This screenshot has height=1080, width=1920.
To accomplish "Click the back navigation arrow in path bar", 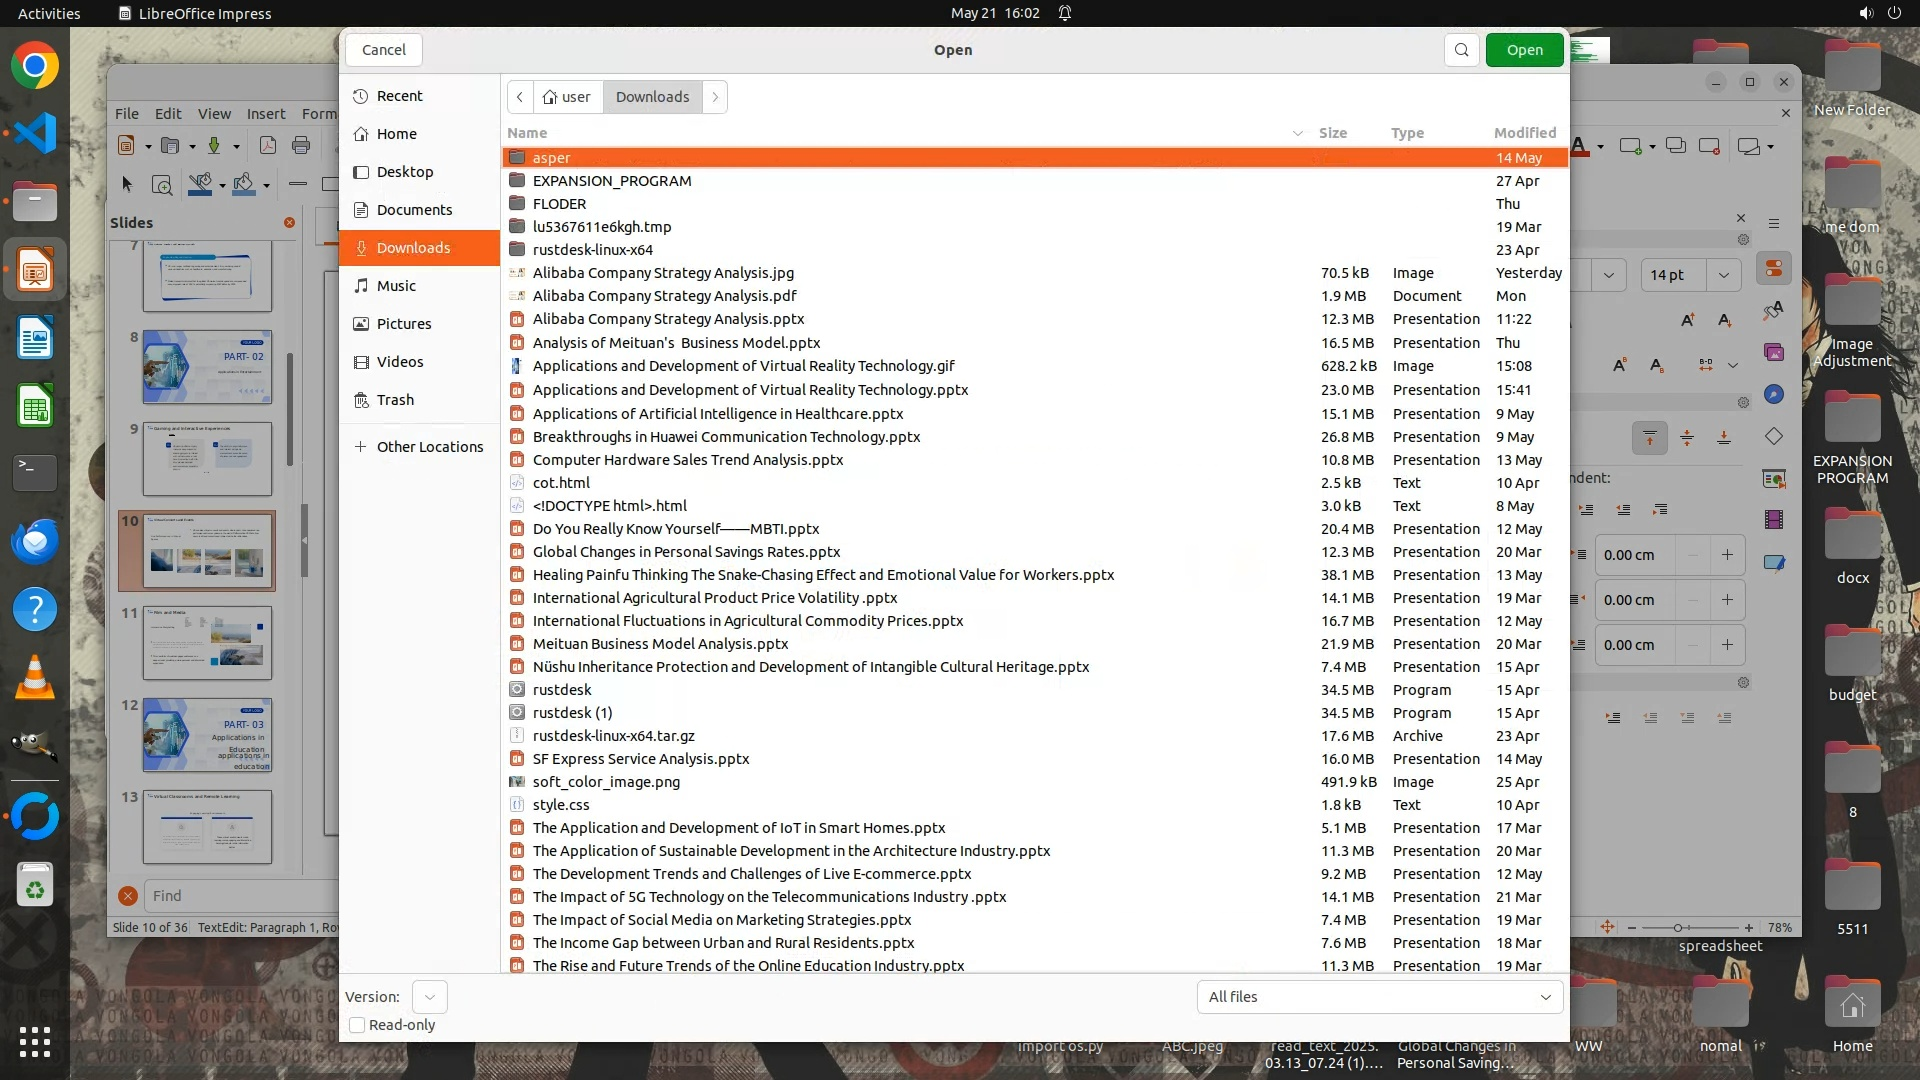I will (520, 97).
